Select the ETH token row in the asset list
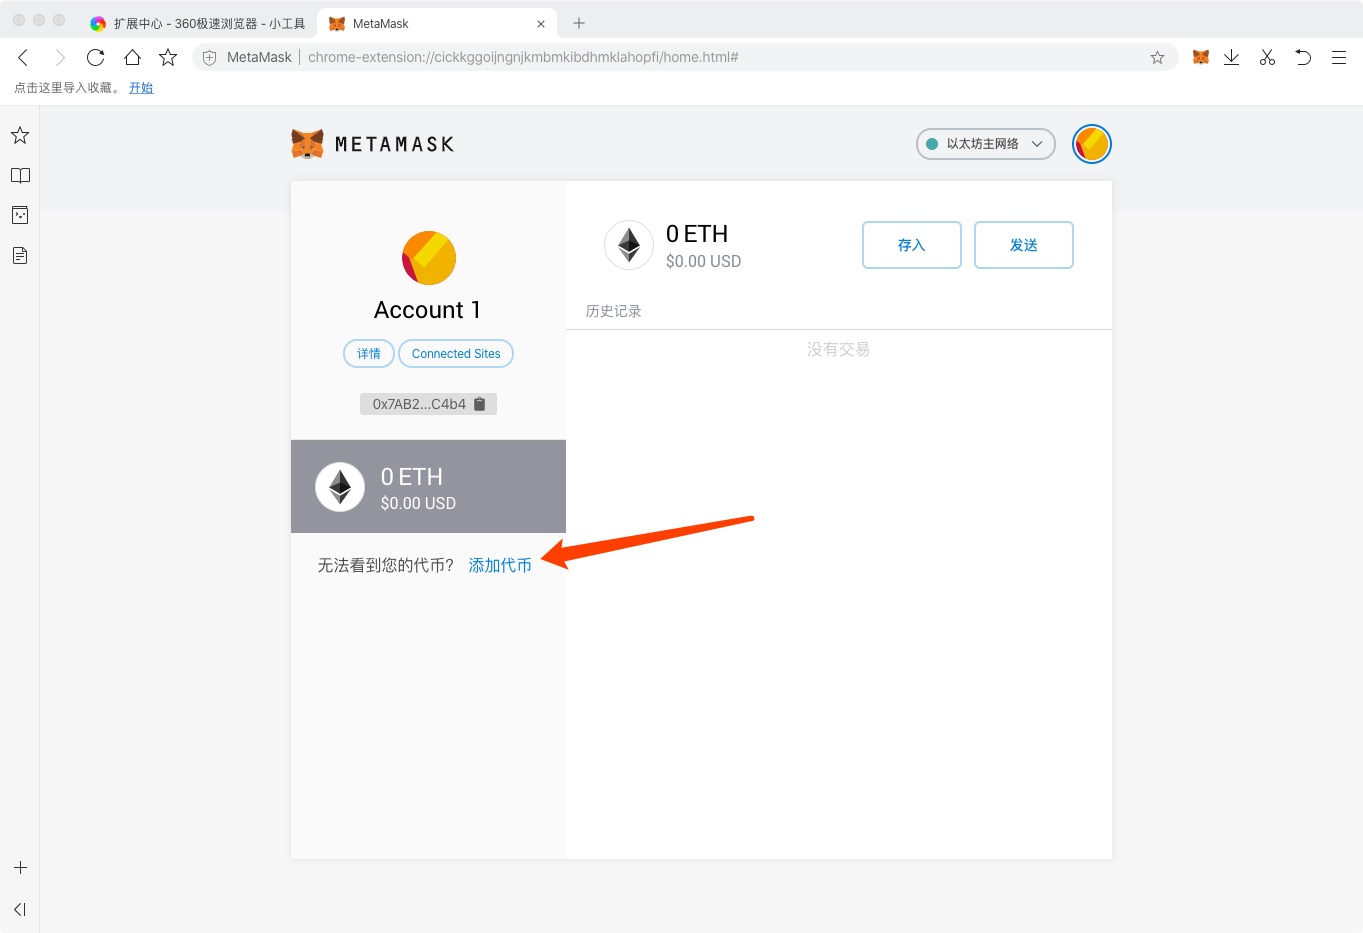This screenshot has width=1363, height=933. pos(428,486)
